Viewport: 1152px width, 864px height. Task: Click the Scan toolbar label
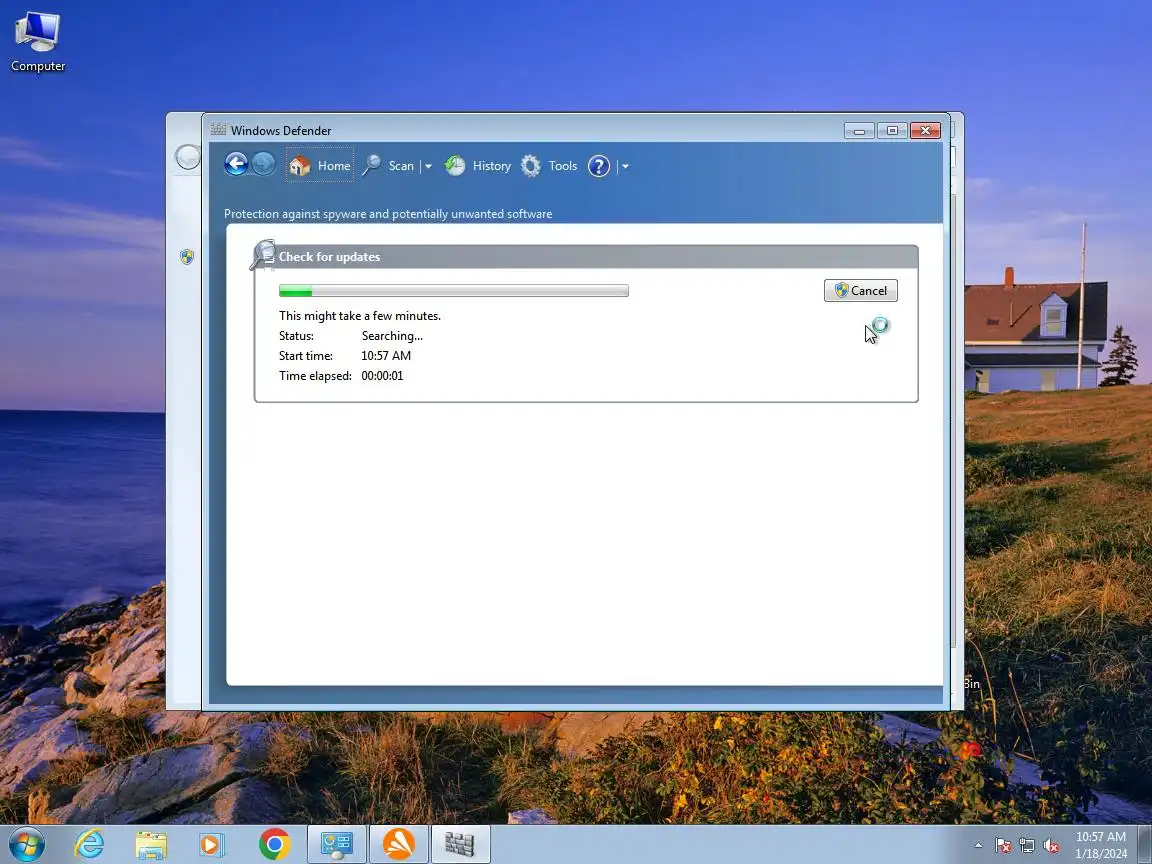pyautogui.click(x=401, y=166)
